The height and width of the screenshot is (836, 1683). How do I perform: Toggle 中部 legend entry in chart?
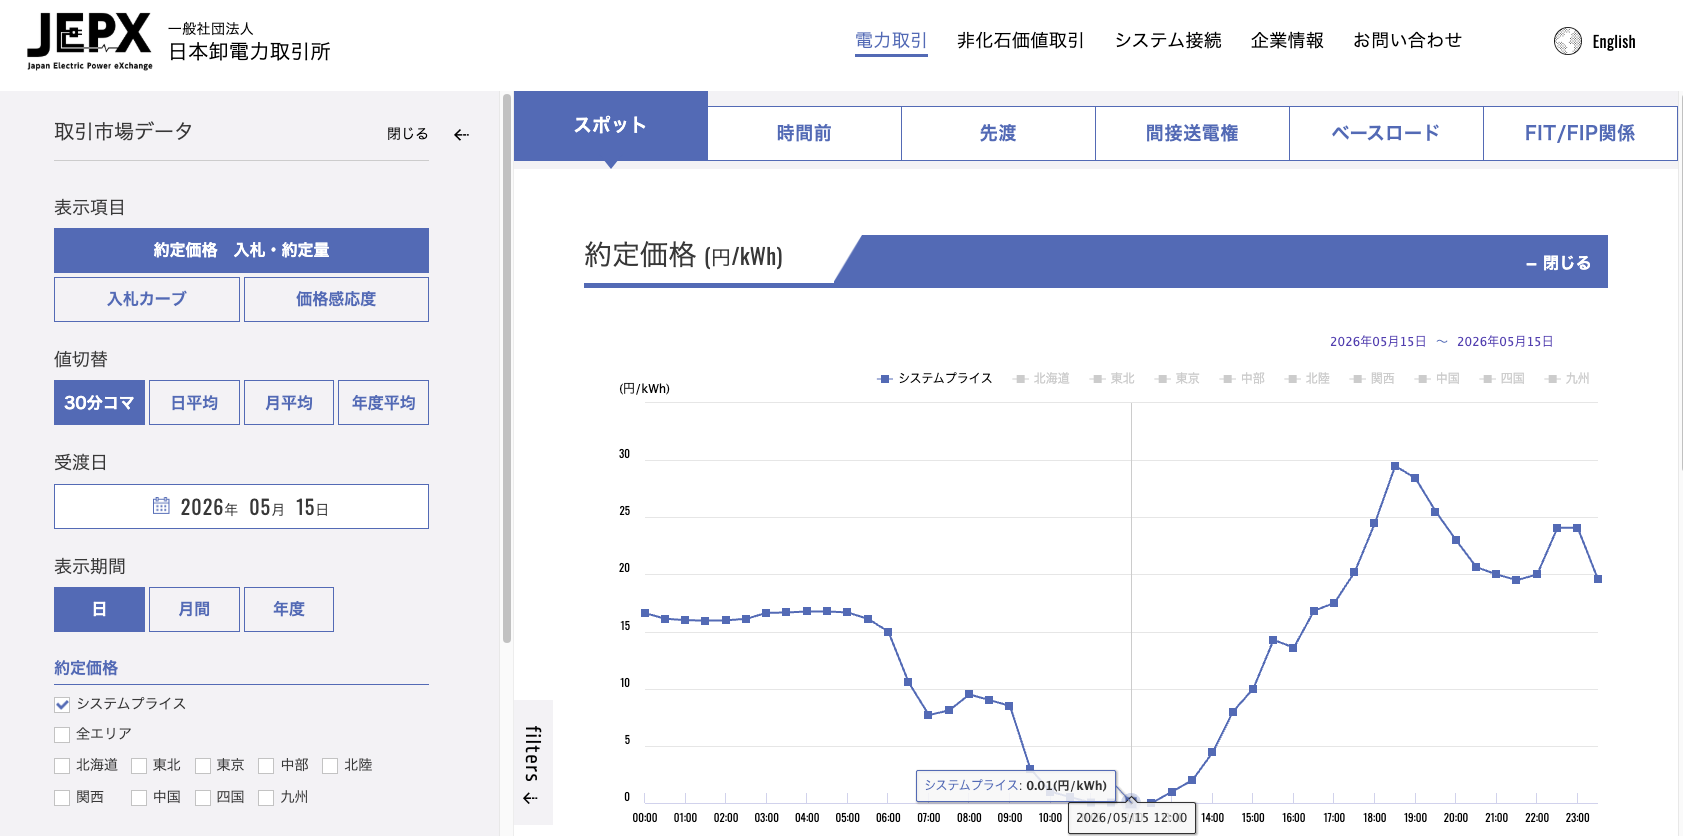coord(1242,379)
